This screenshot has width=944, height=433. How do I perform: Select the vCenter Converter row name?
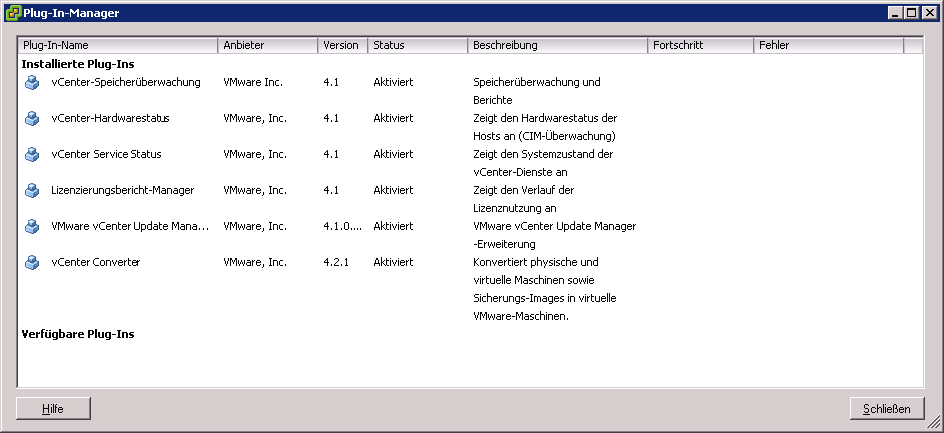(96, 262)
